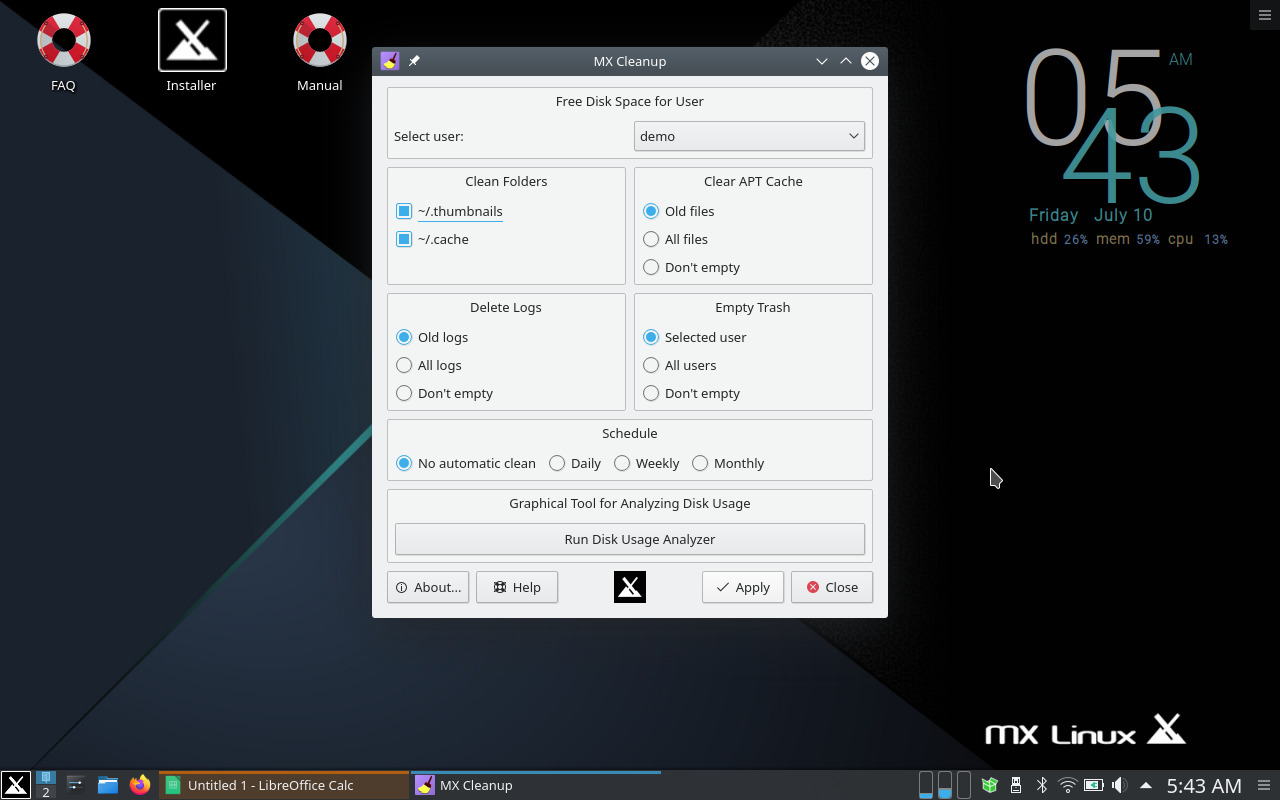Open Bluetooth settings from the system tray
The height and width of the screenshot is (800, 1280).
[x=1041, y=785]
